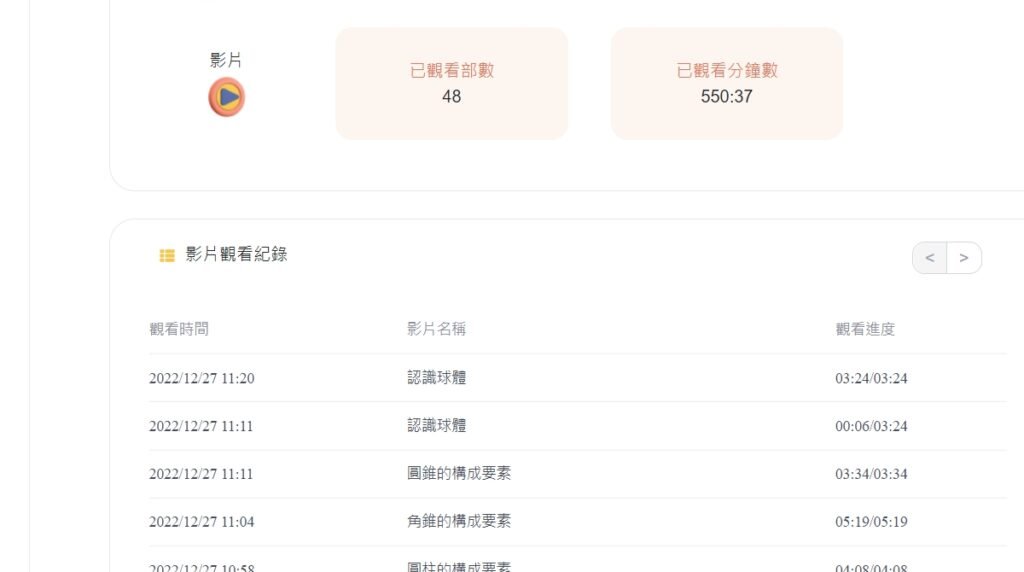Click the 觀看進度 column header
This screenshot has height=572, width=1024.
(x=865, y=329)
